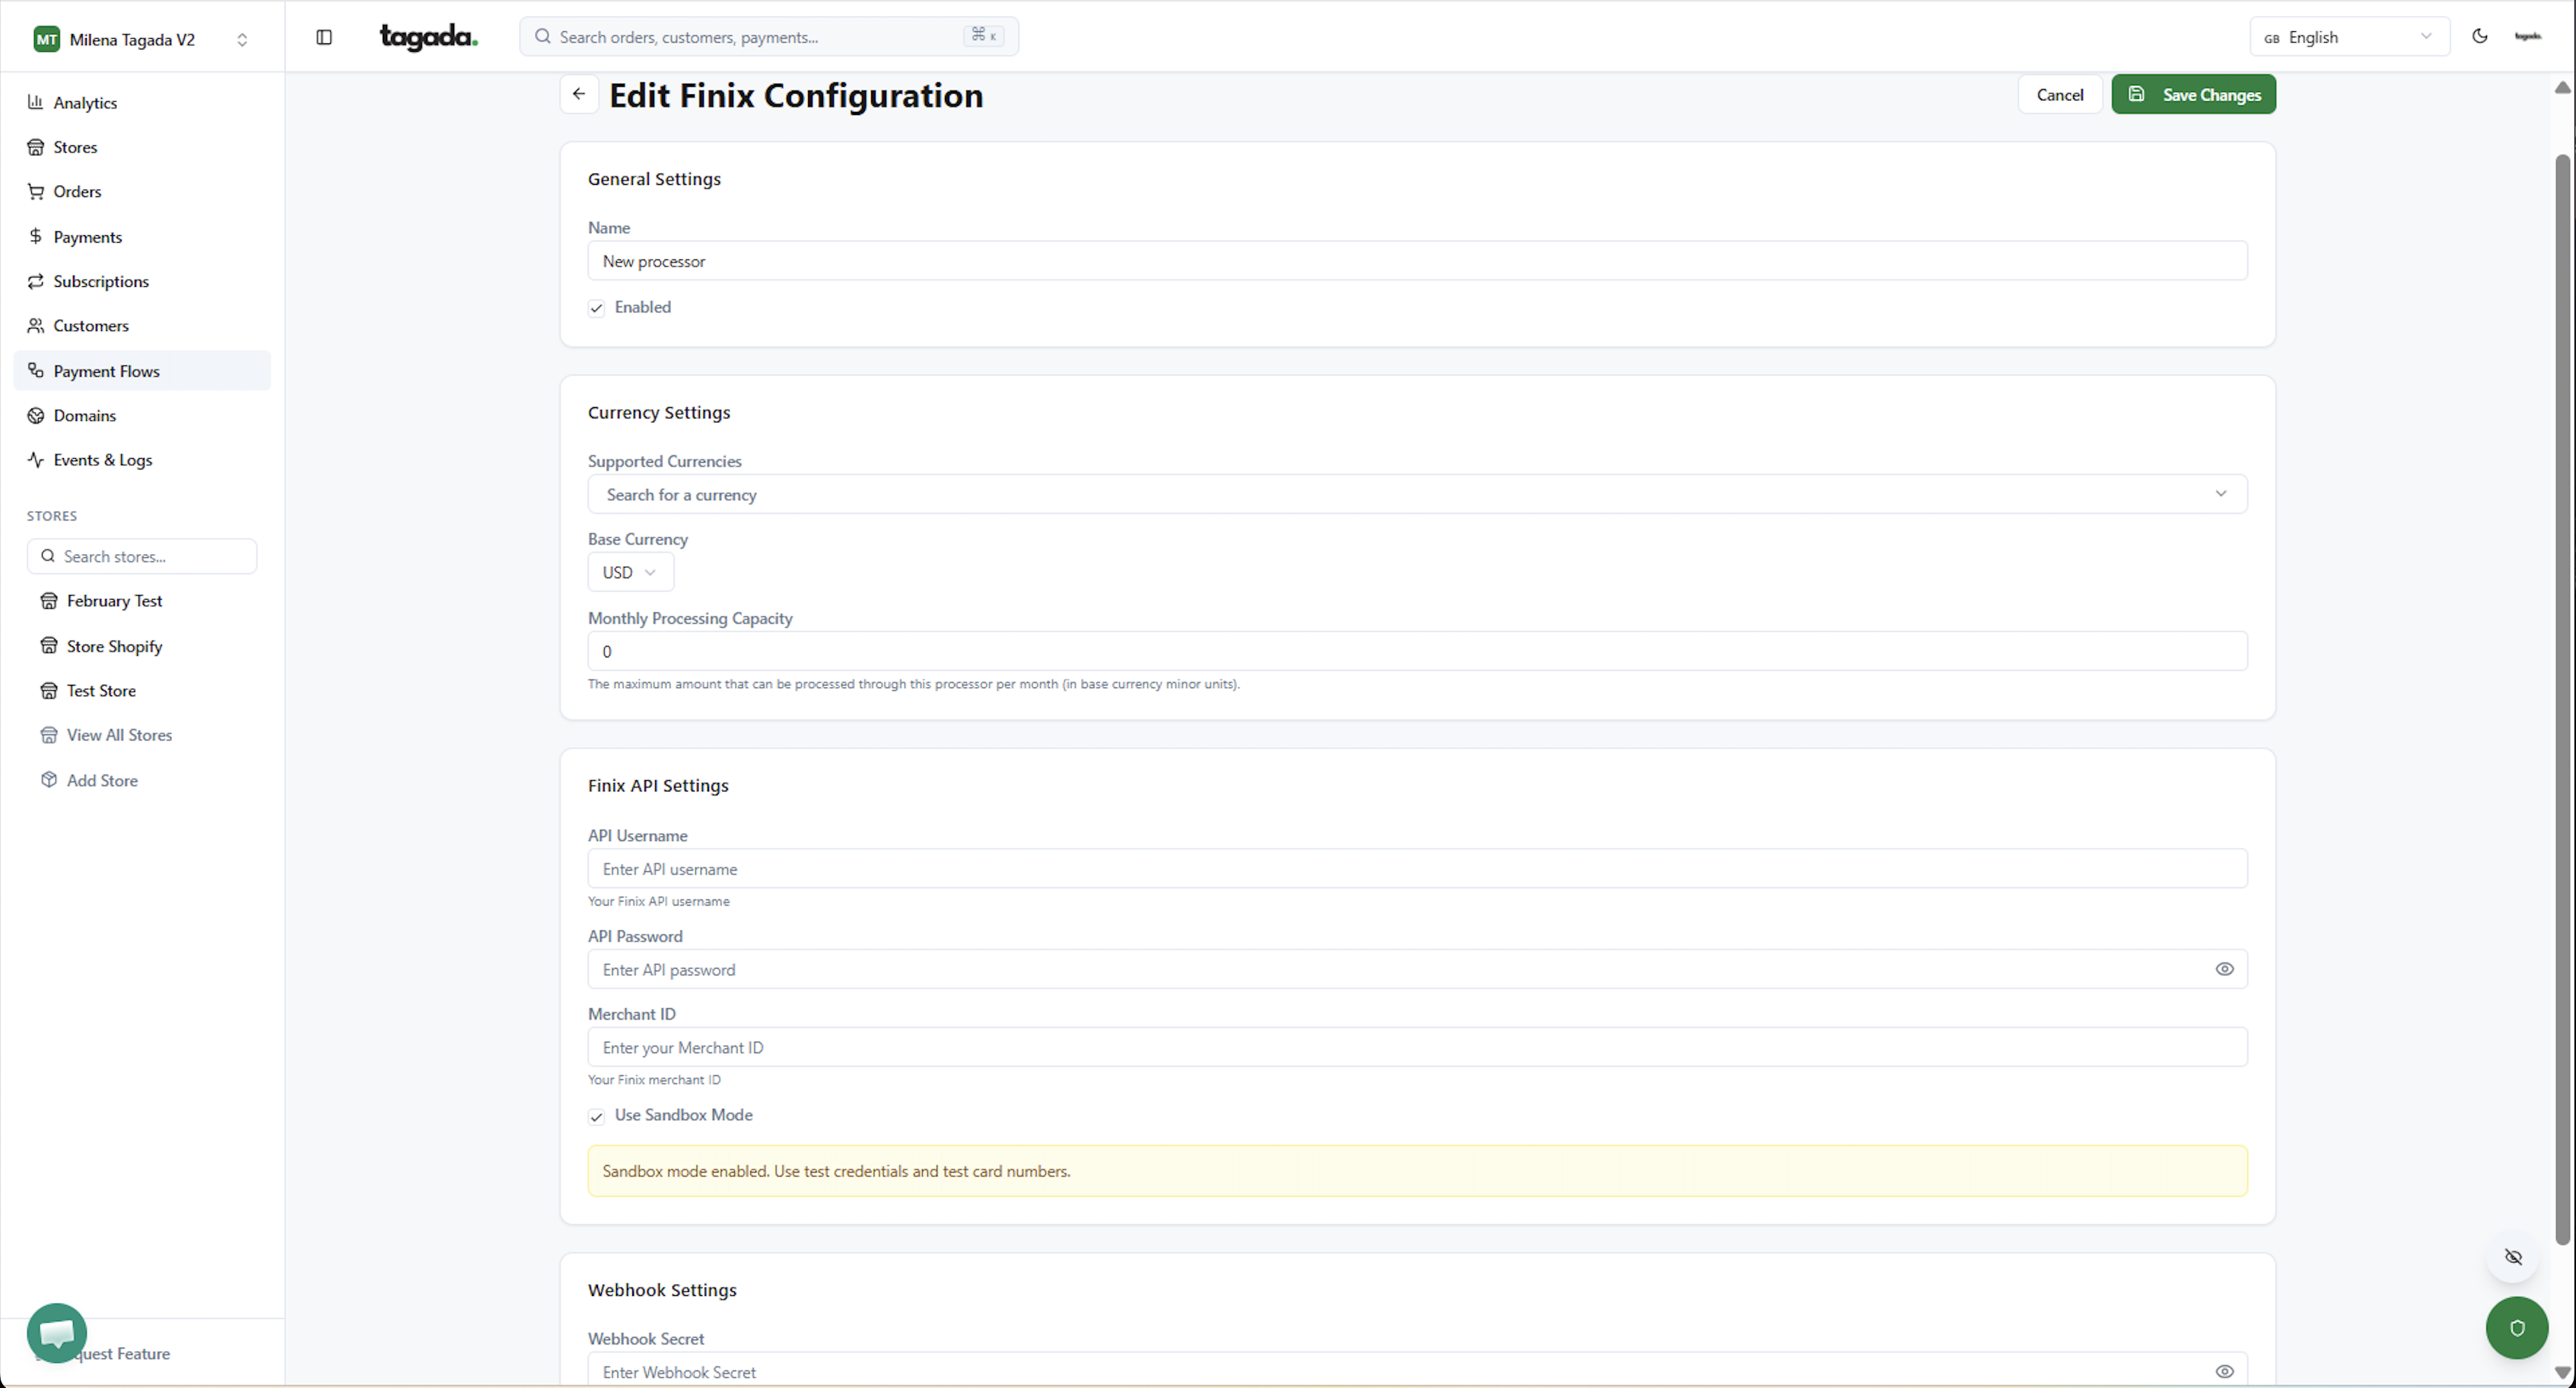Open the English language selector
The height and width of the screenshot is (1388, 2576).
click(x=2348, y=37)
